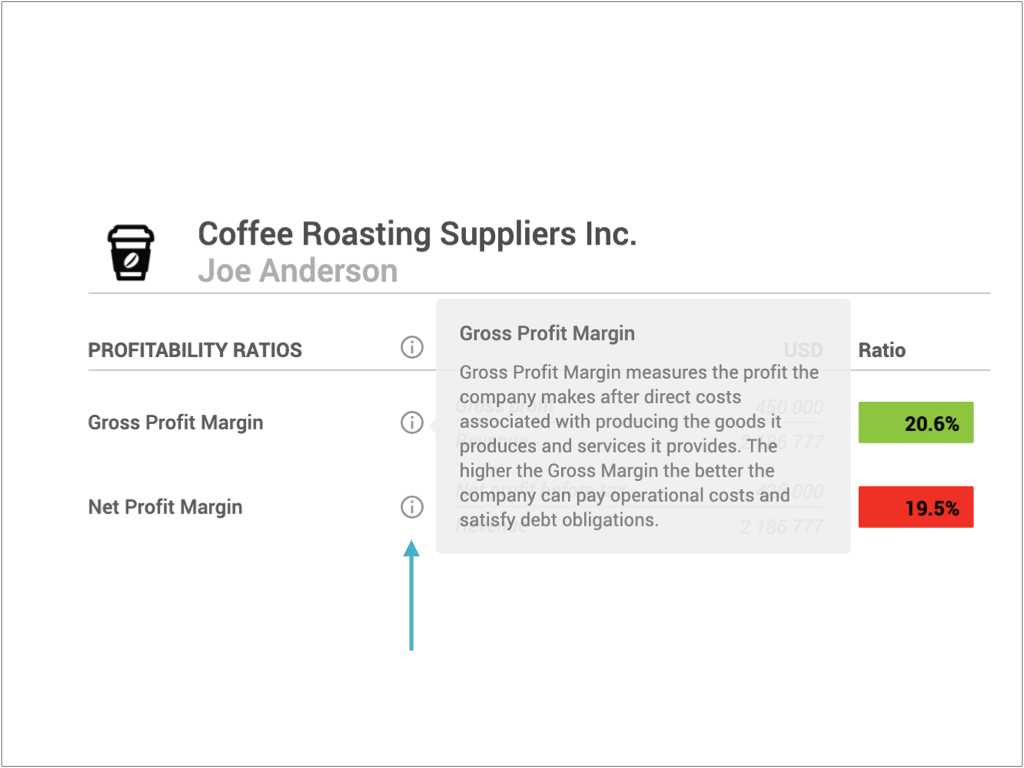Click the Joe Anderson name subtitle
The height and width of the screenshot is (768, 1024).
[298, 270]
